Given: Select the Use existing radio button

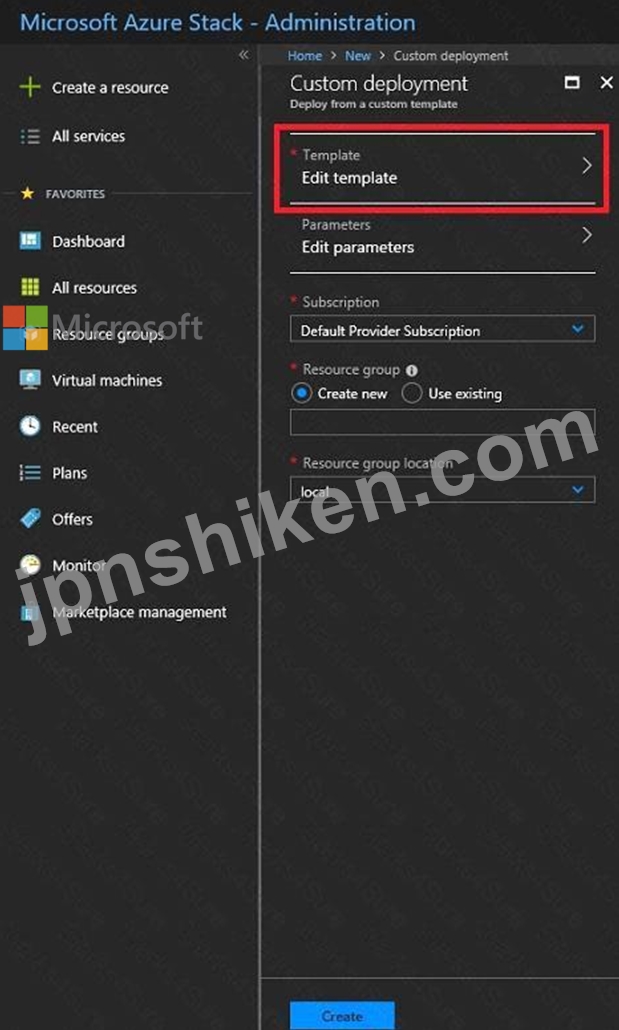Looking at the screenshot, I should click(x=411, y=393).
